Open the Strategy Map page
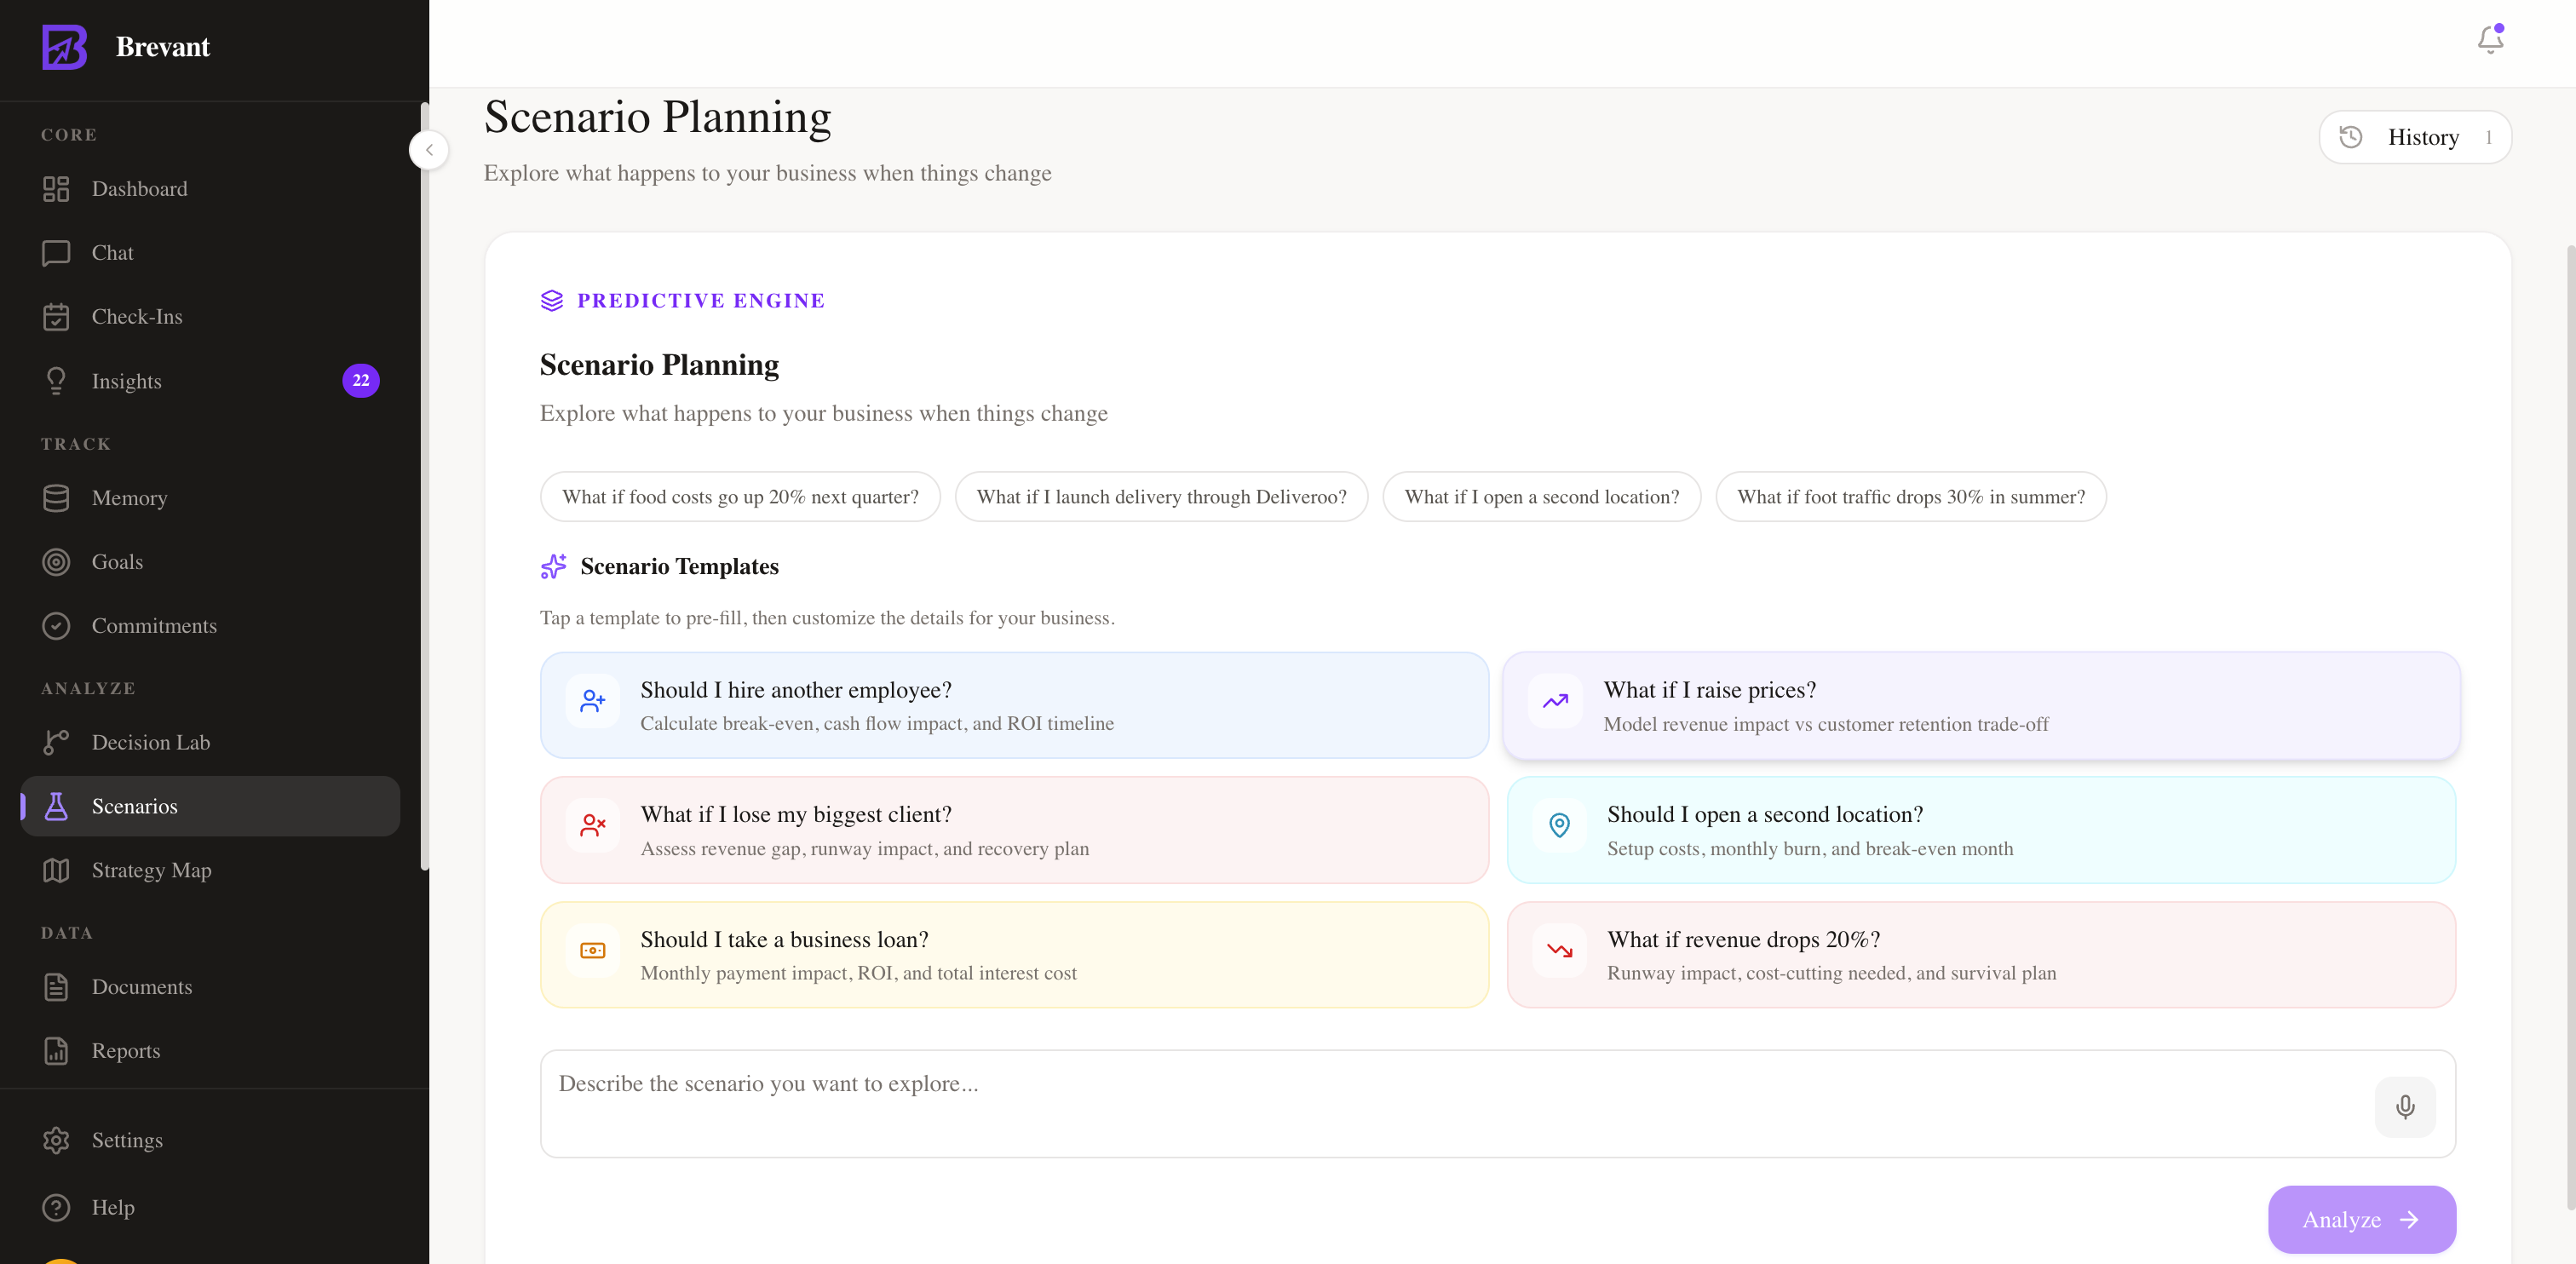Viewport: 2576px width, 1264px height. pyautogui.click(x=151, y=870)
